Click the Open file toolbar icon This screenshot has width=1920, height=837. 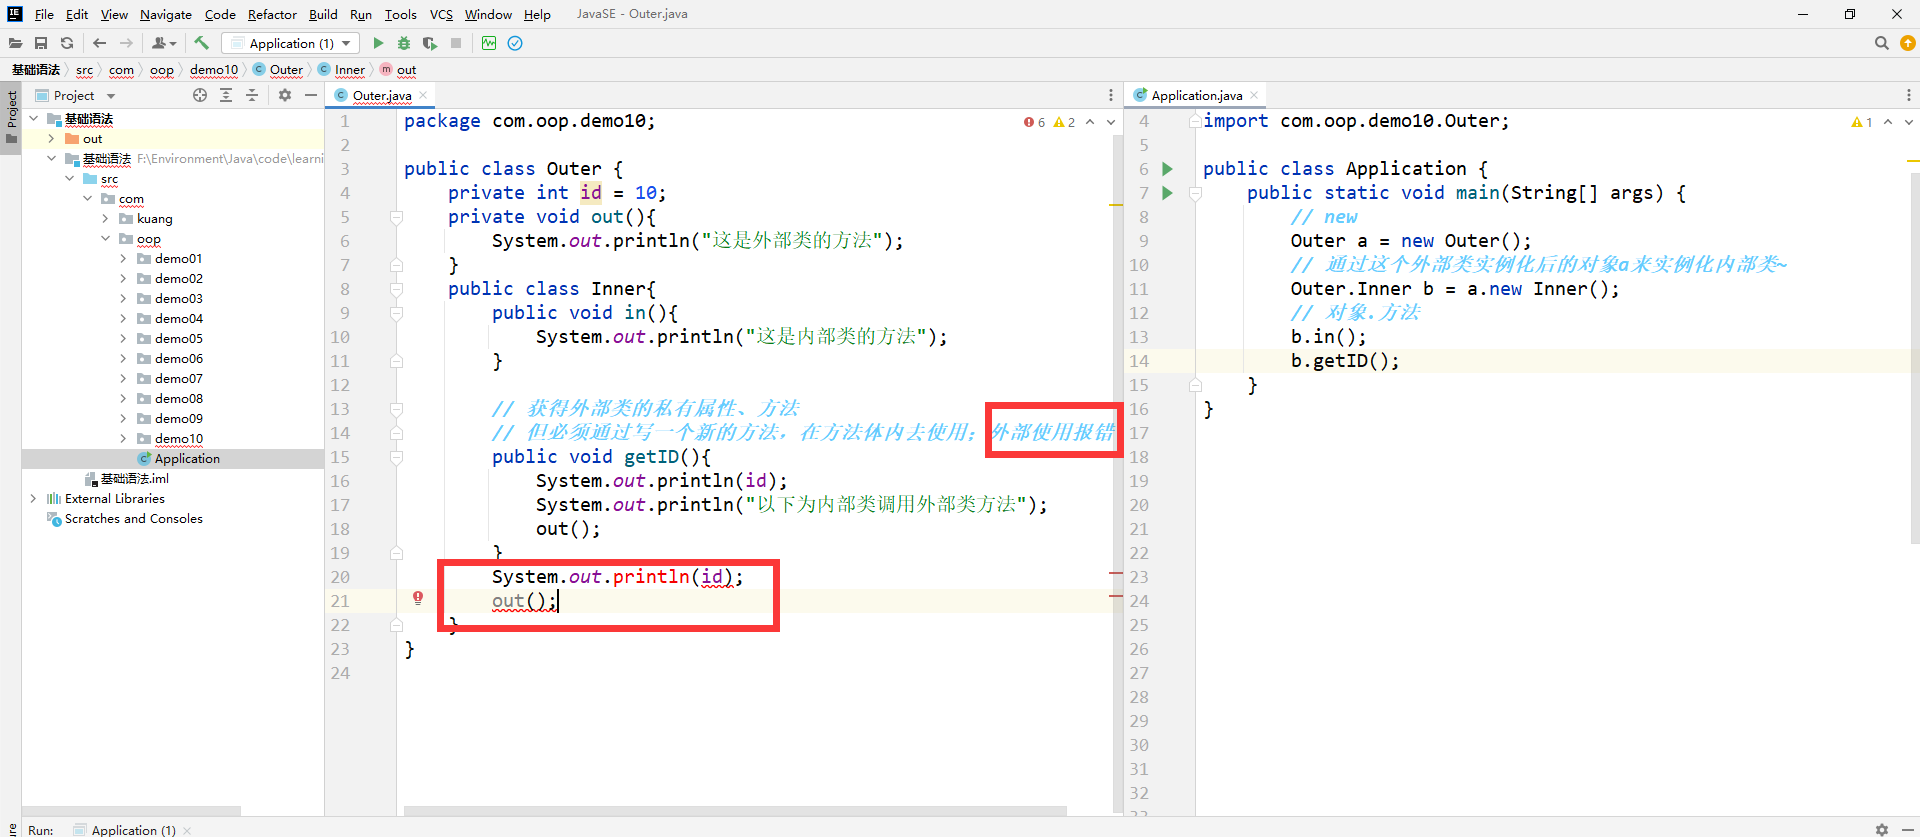(x=15, y=43)
